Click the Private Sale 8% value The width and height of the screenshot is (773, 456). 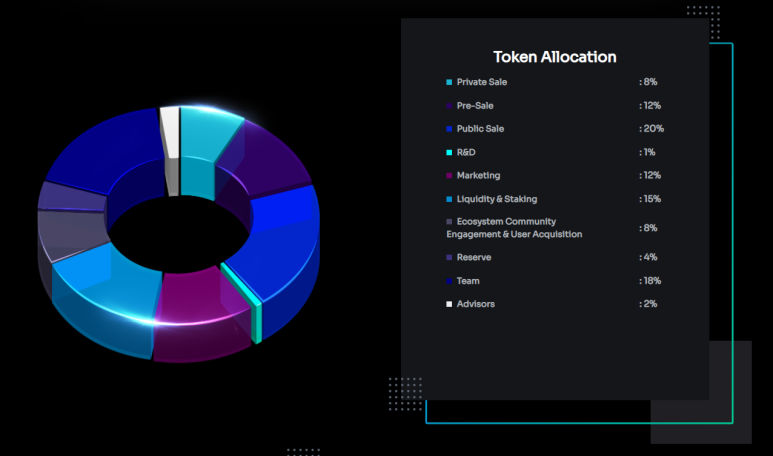648,82
